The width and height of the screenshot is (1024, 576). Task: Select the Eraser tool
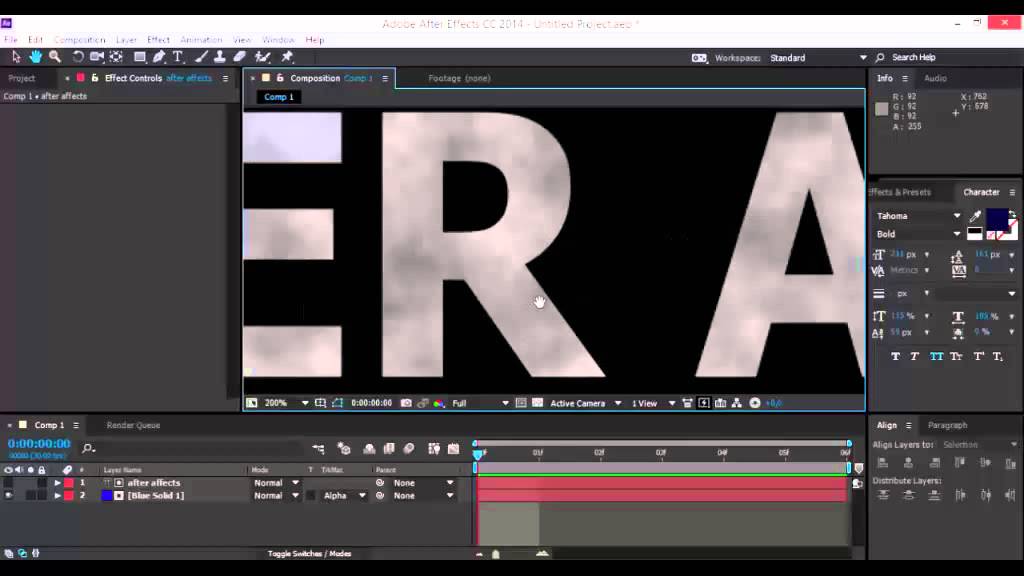[x=240, y=57]
